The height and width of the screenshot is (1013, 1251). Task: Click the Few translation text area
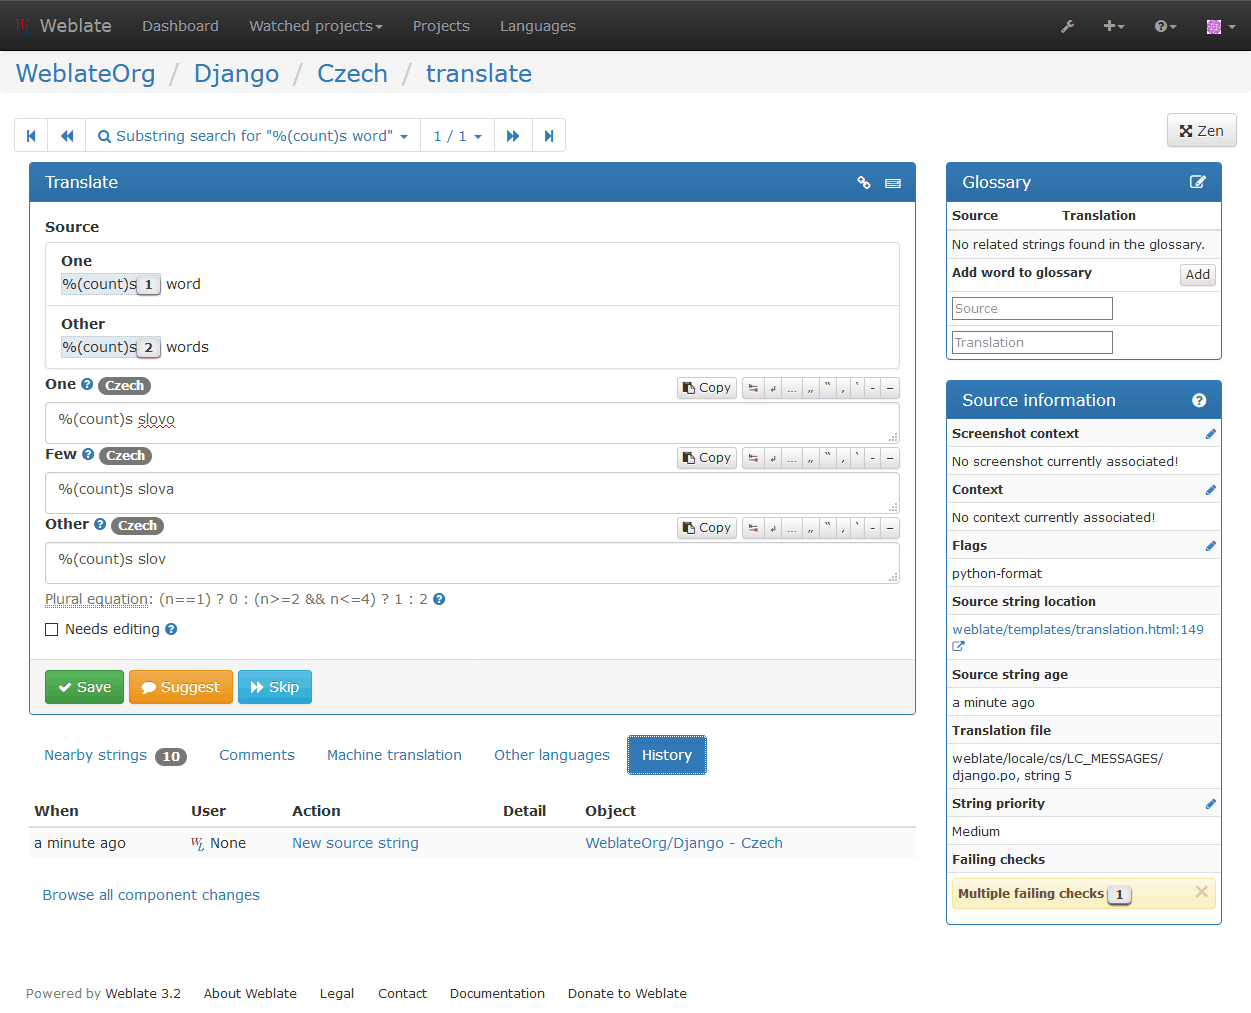click(x=472, y=493)
